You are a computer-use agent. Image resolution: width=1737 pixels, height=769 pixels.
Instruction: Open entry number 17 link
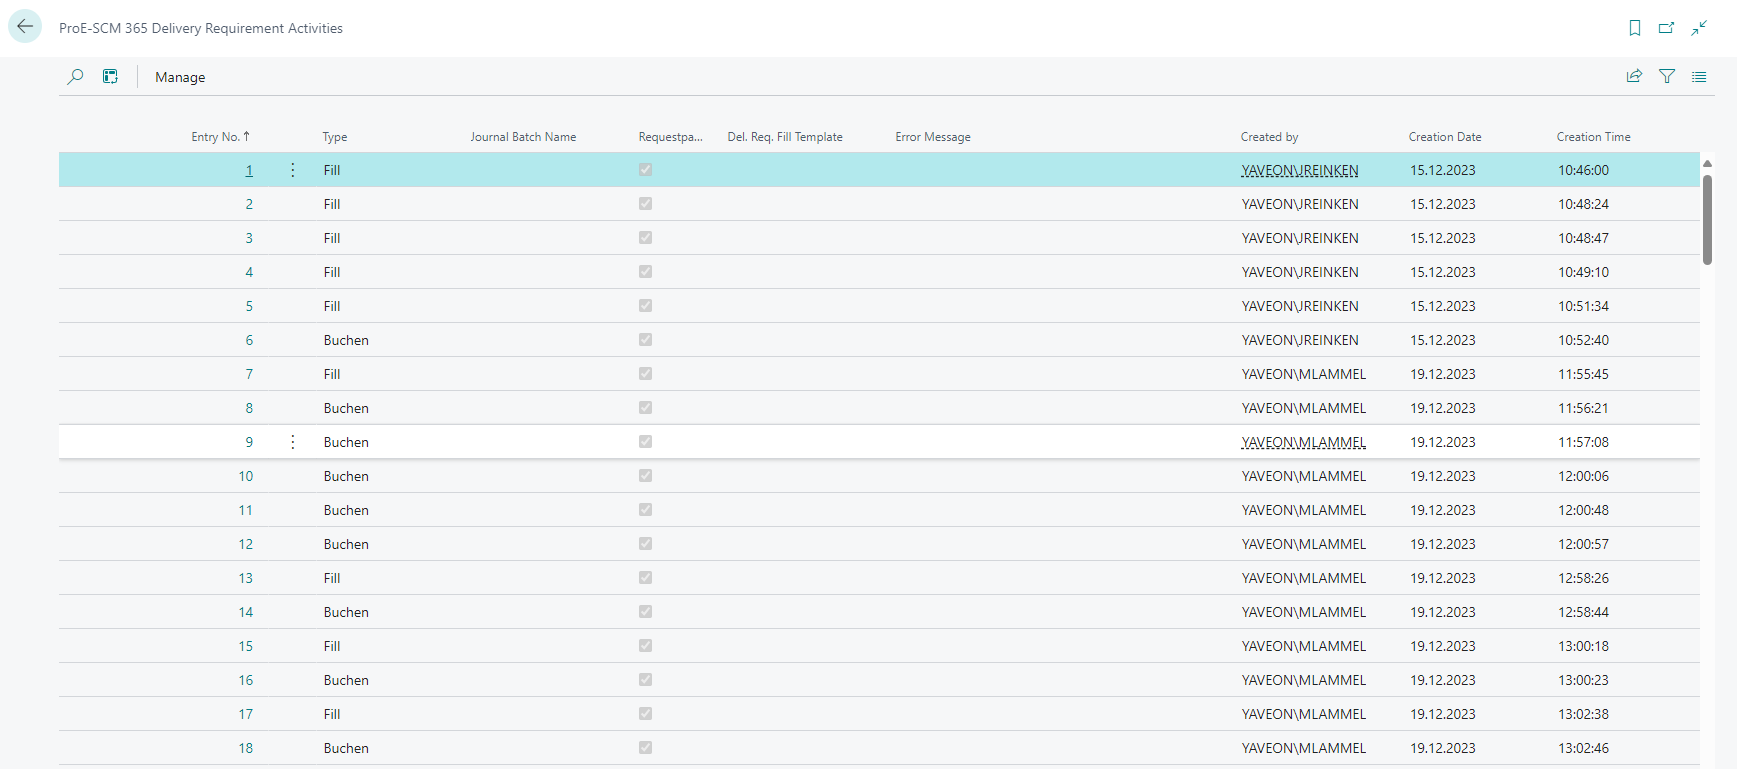pos(245,714)
